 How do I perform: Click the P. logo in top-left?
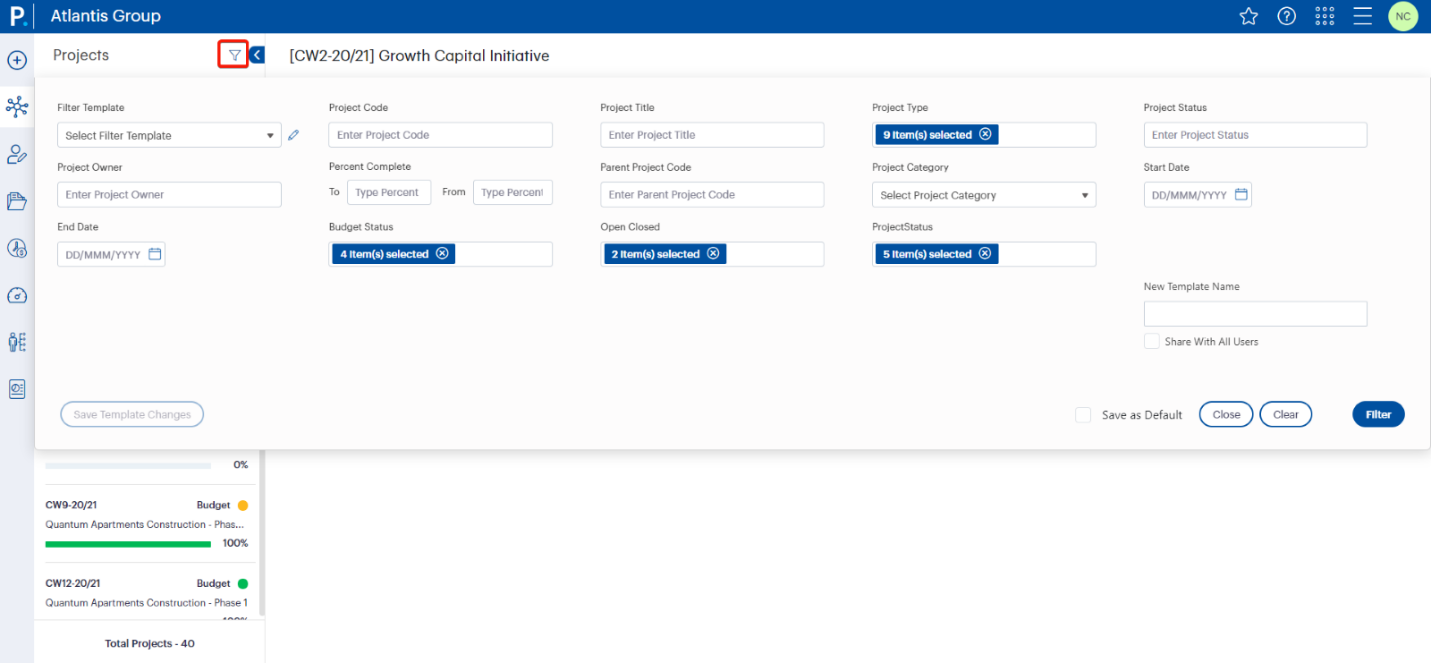17,16
